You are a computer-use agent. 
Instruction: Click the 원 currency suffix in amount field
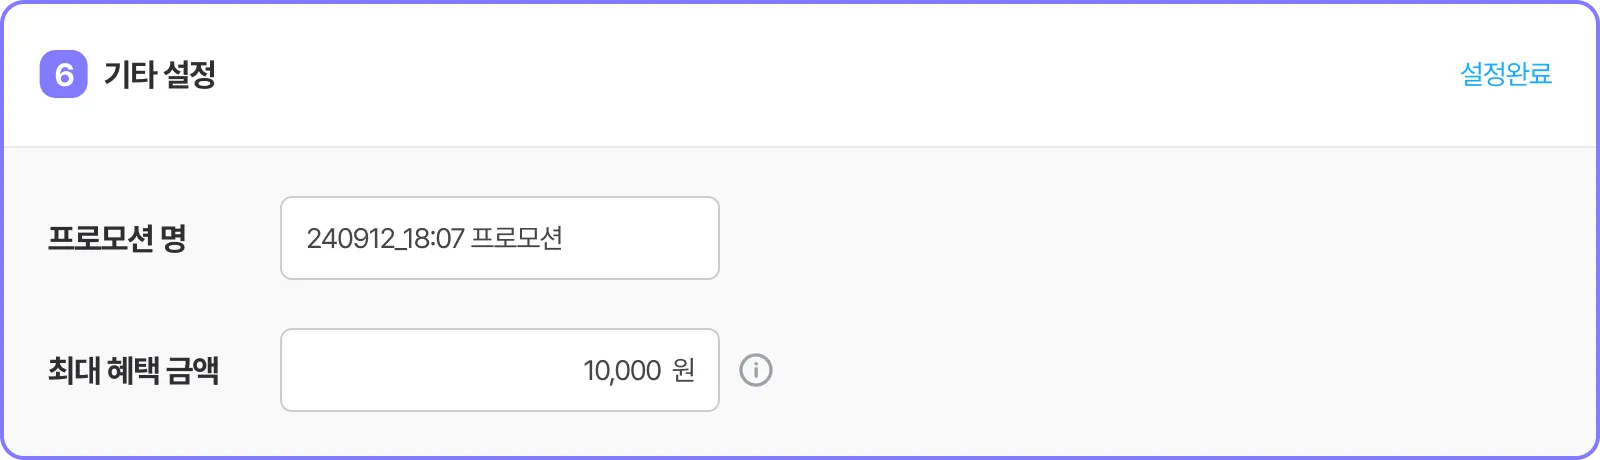pyautogui.click(x=684, y=370)
